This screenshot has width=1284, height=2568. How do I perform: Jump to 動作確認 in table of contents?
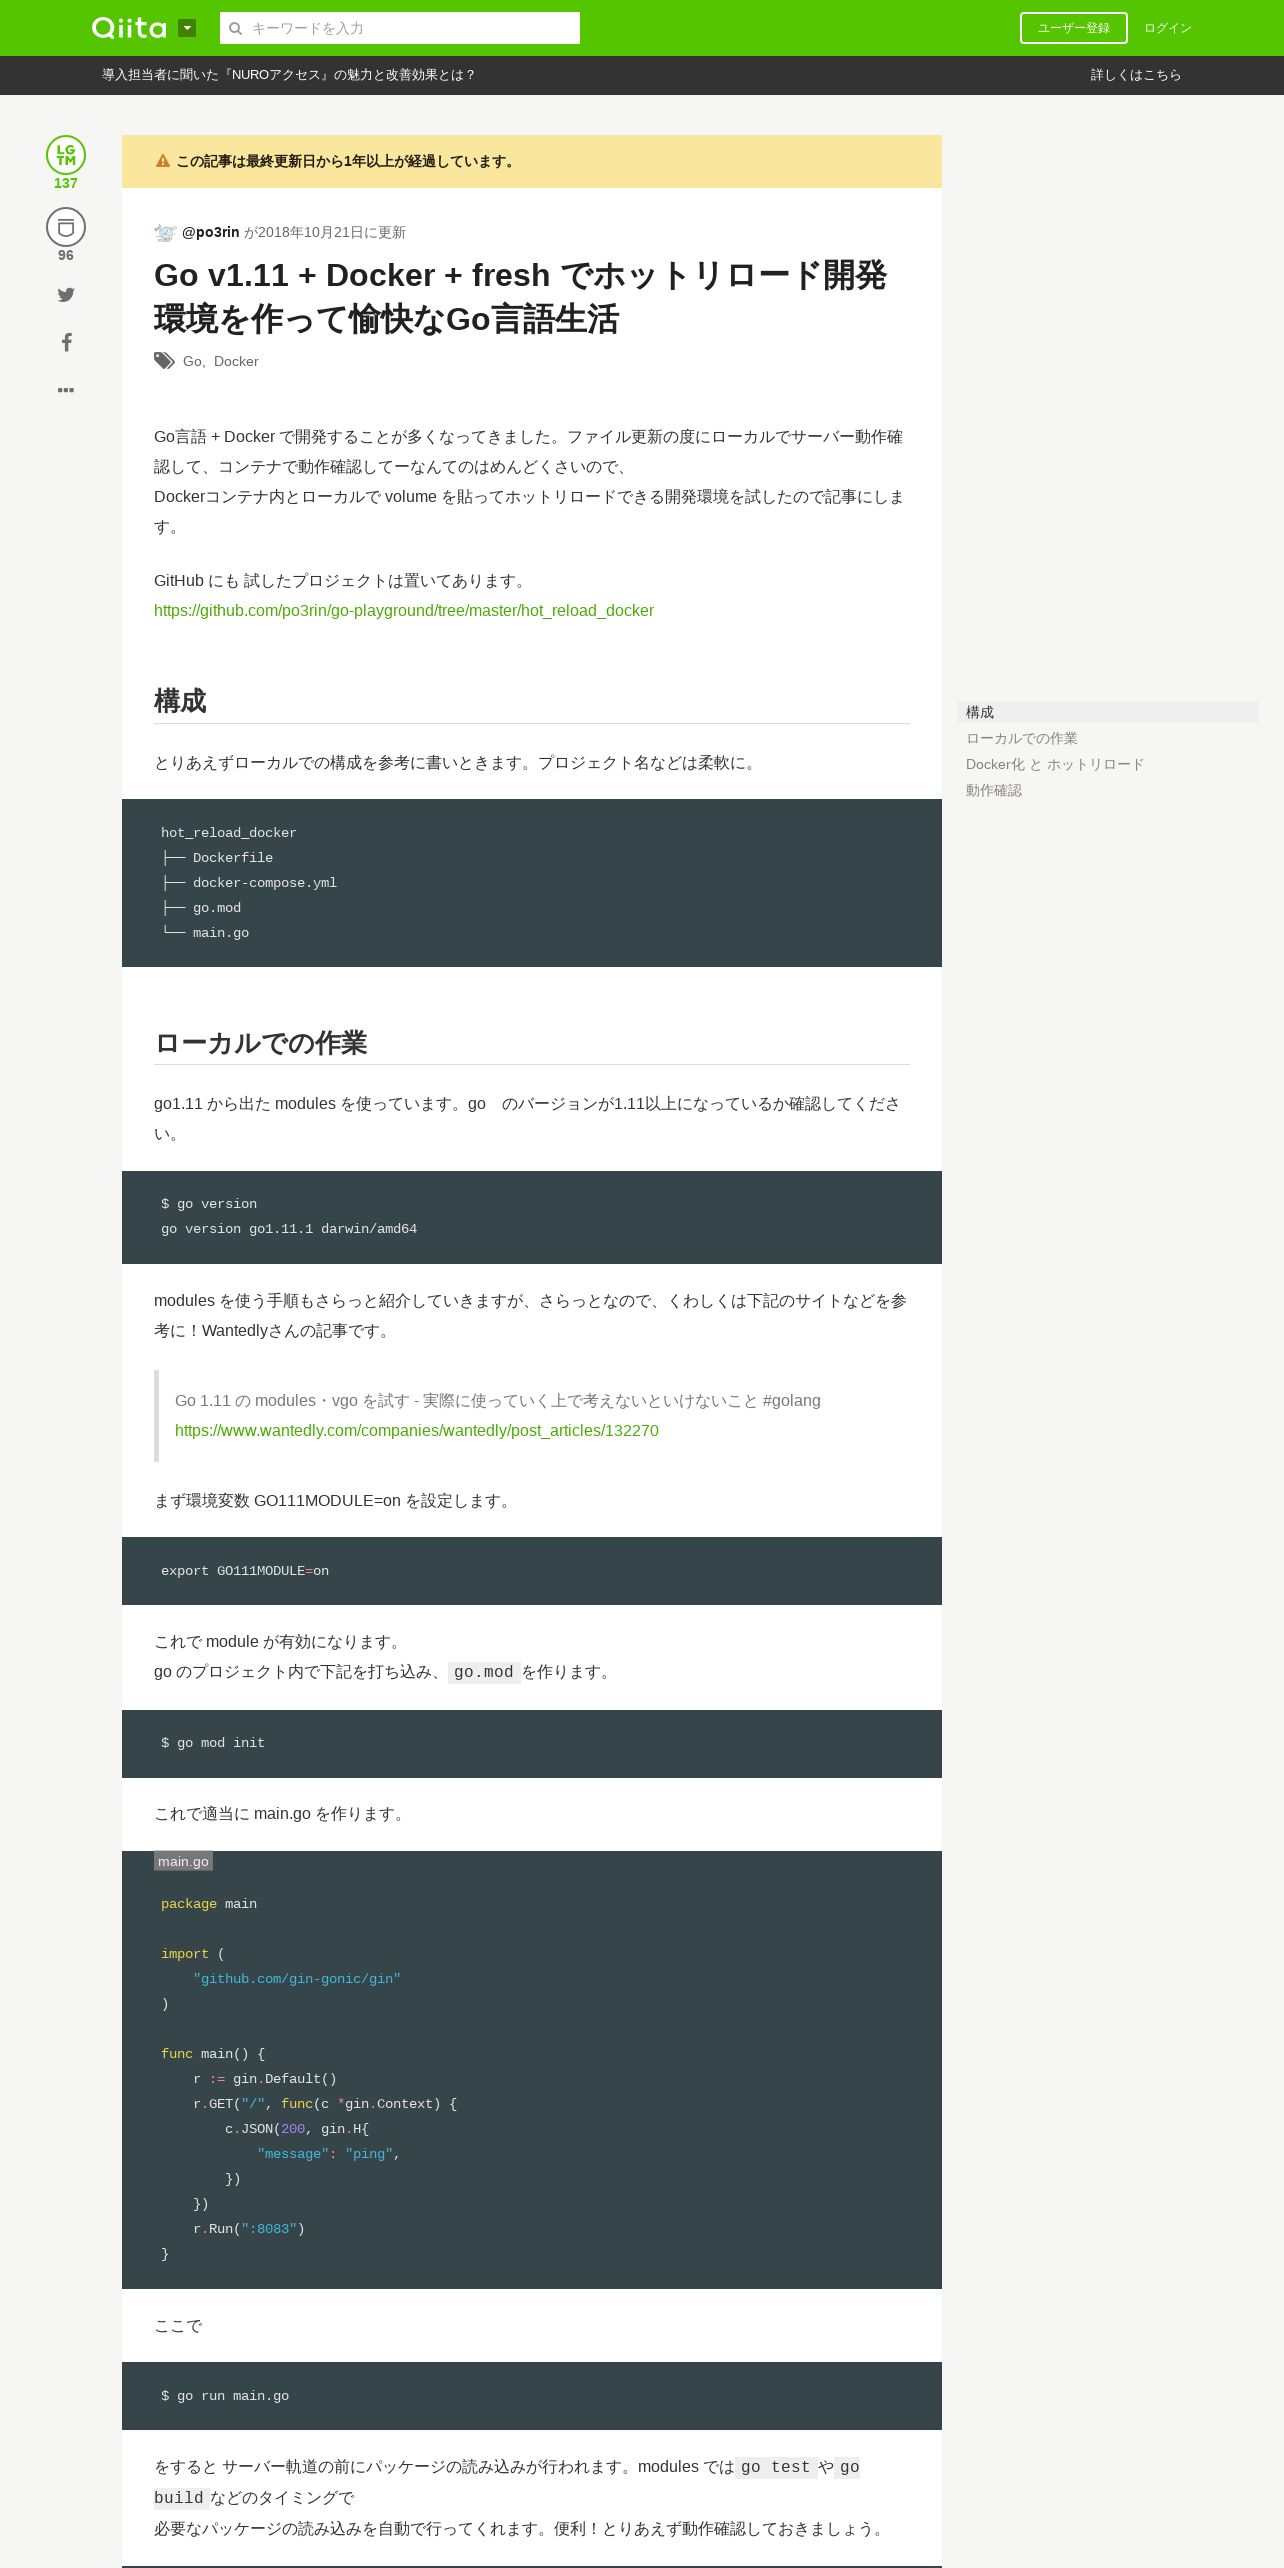[x=994, y=790]
